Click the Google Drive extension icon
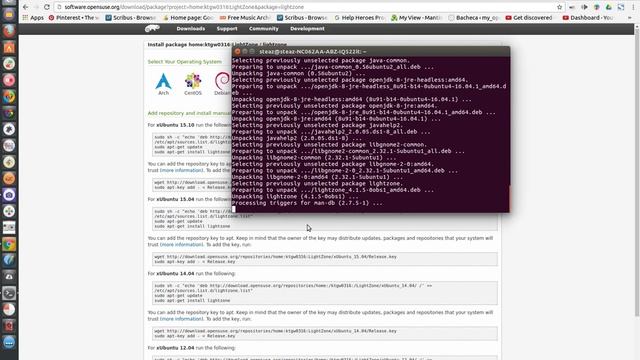This screenshot has height=360, width=640. [609, 7]
